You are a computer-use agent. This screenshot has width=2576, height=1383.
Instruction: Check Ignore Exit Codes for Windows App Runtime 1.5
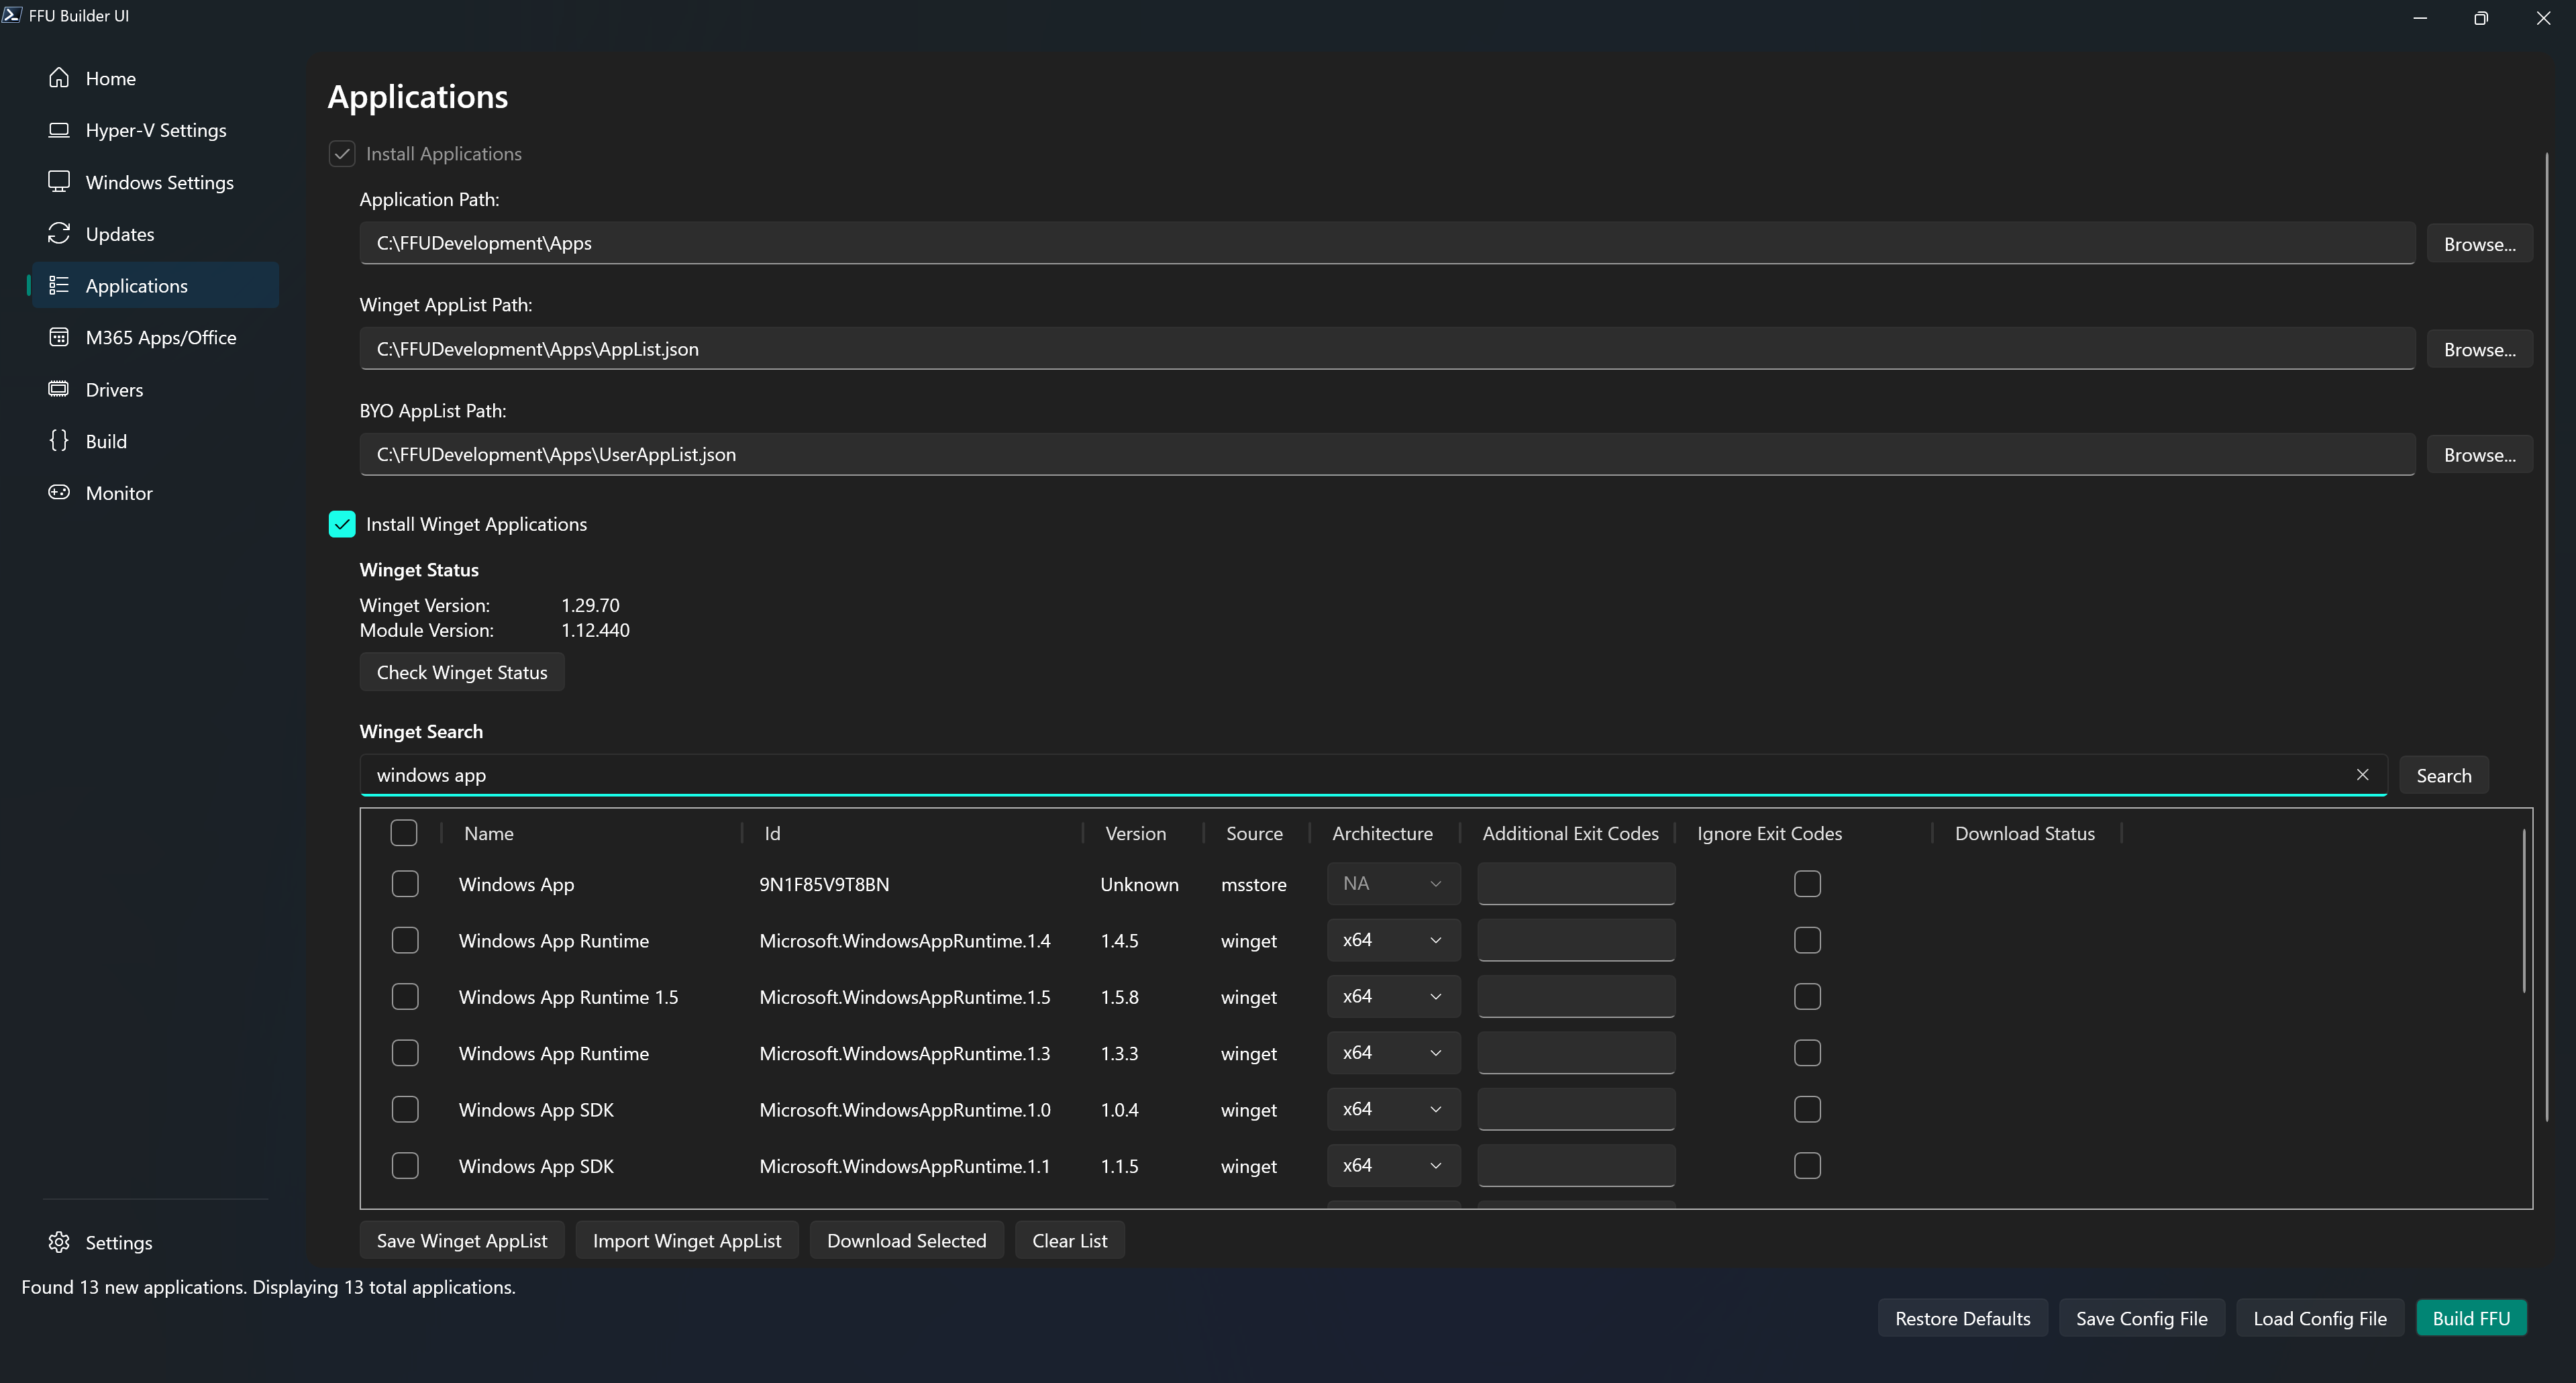(1807, 996)
